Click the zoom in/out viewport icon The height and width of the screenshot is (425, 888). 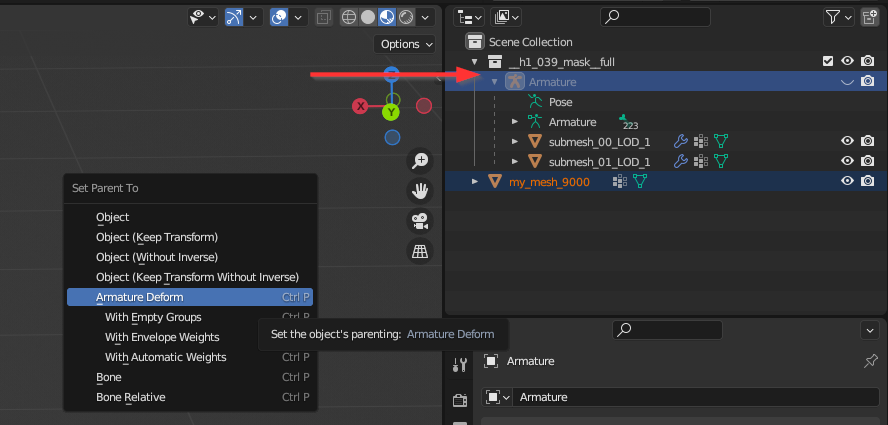click(x=420, y=161)
